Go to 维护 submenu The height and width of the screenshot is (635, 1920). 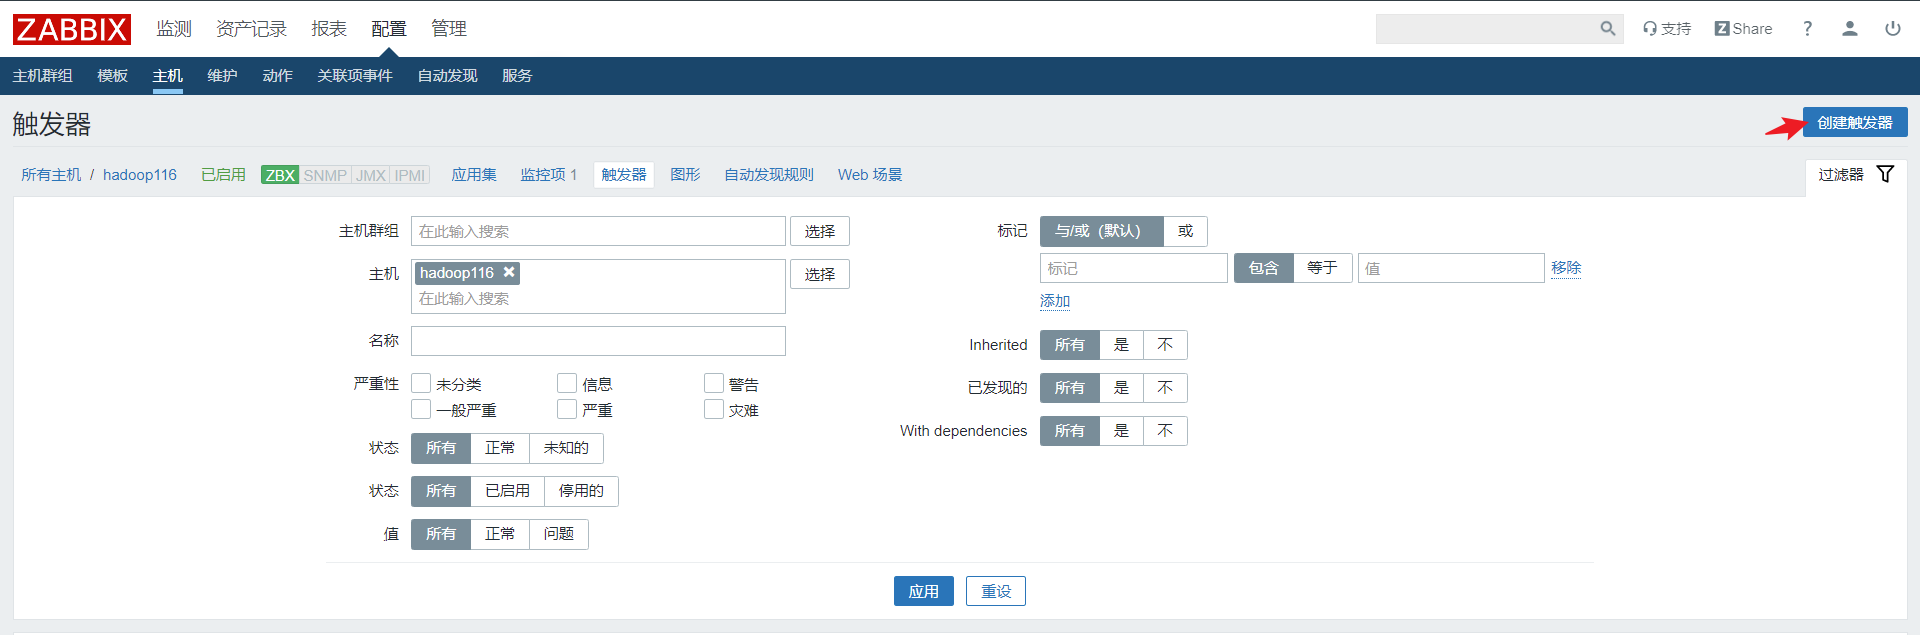223,76
